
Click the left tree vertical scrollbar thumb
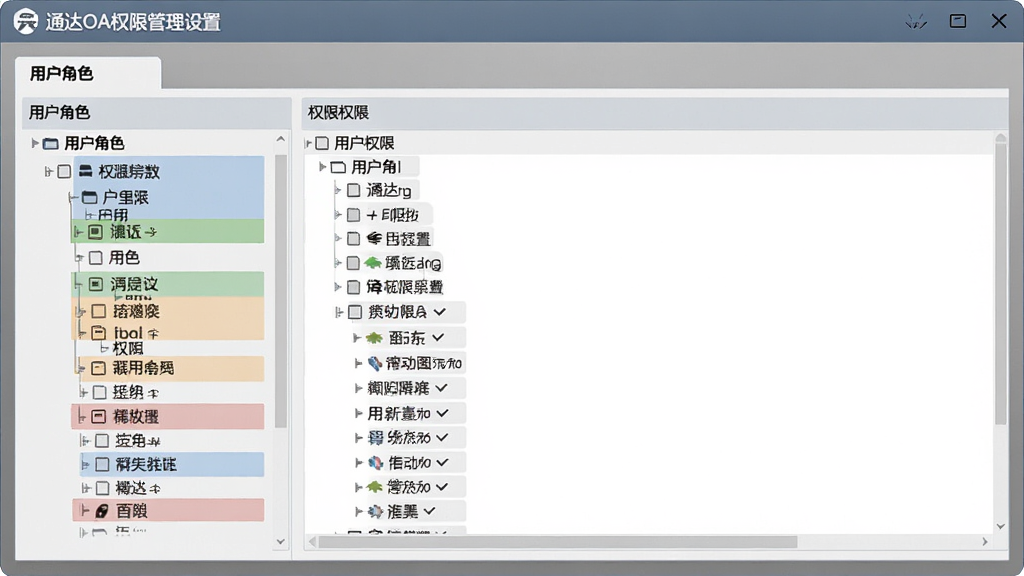[x=281, y=291]
